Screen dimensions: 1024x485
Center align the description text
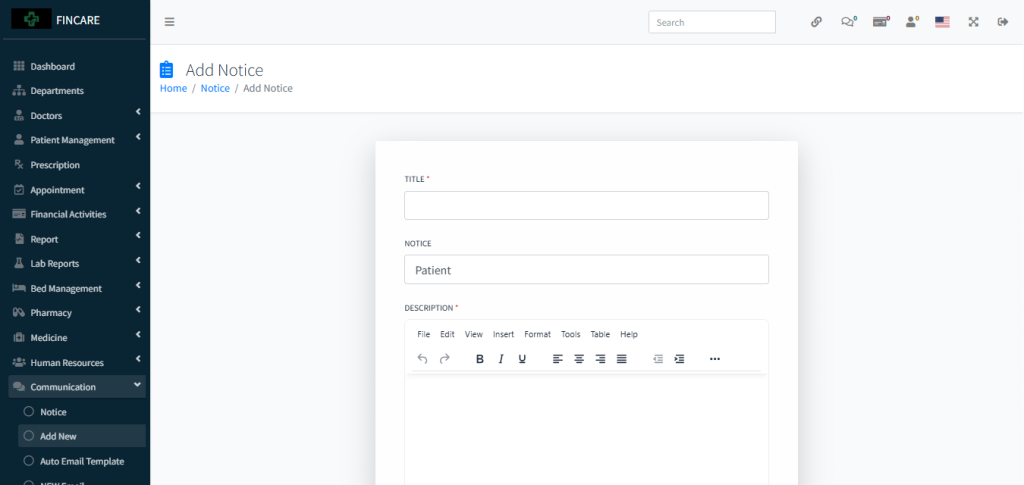579,359
